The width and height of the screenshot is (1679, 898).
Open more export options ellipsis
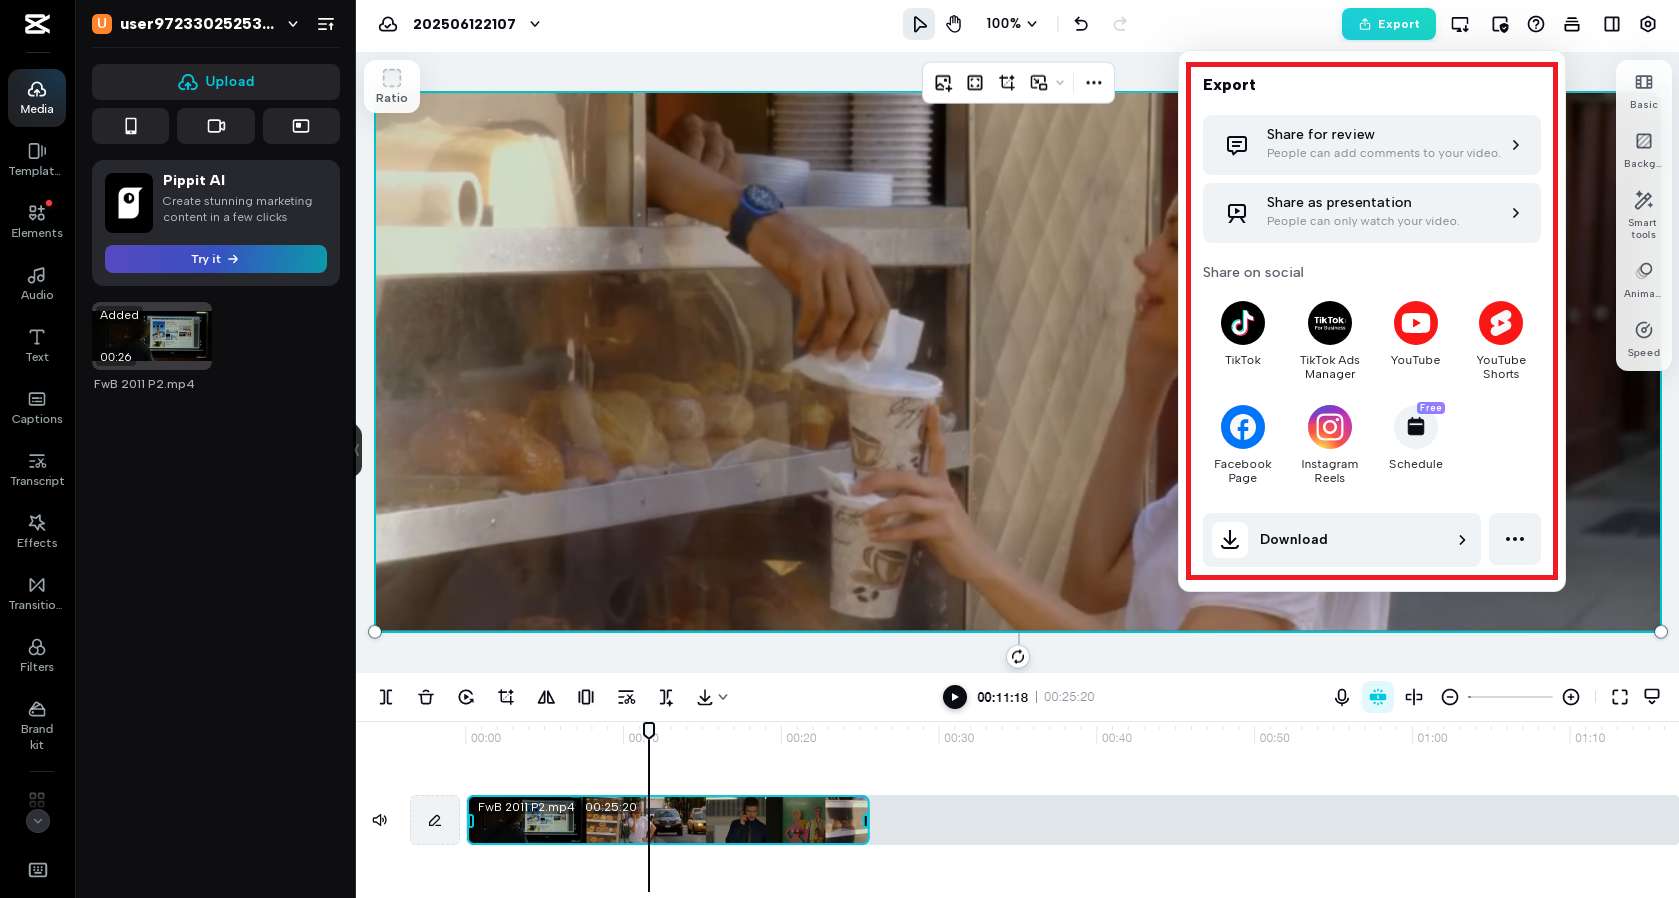click(x=1515, y=540)
